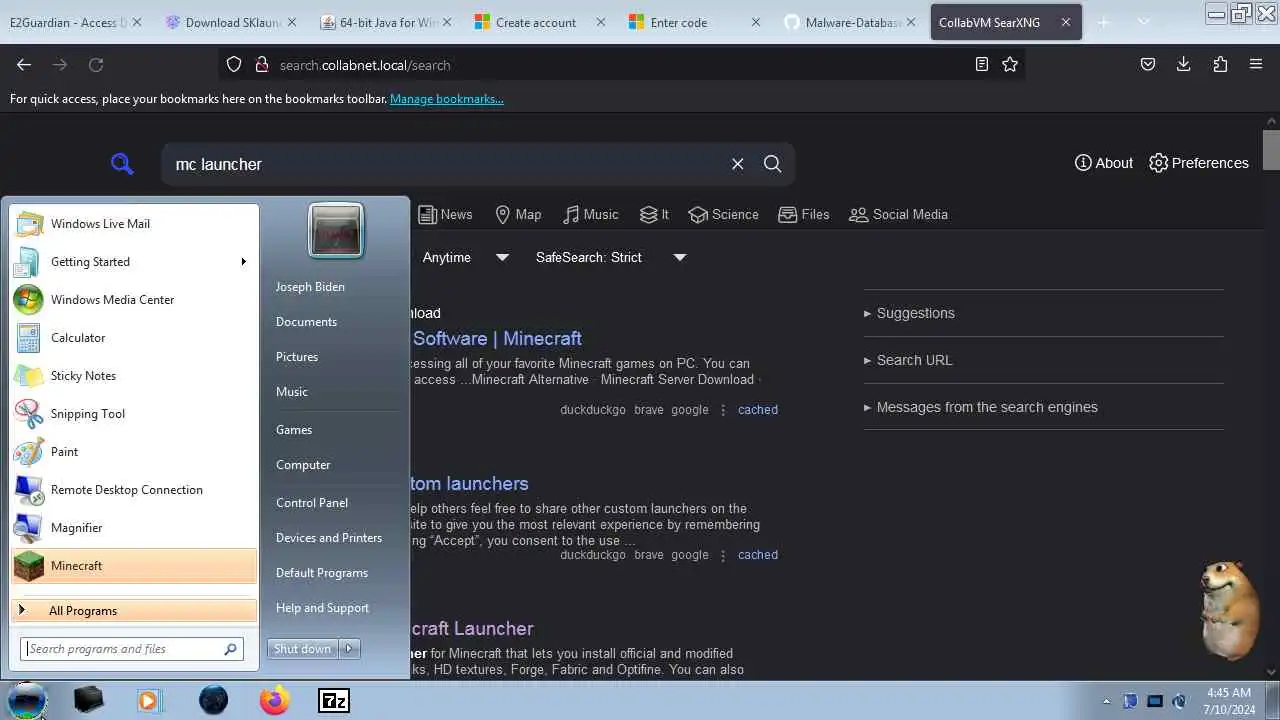1280x720 pixels.
Task: Click the user account picture
Action: (x=336, y=230)
